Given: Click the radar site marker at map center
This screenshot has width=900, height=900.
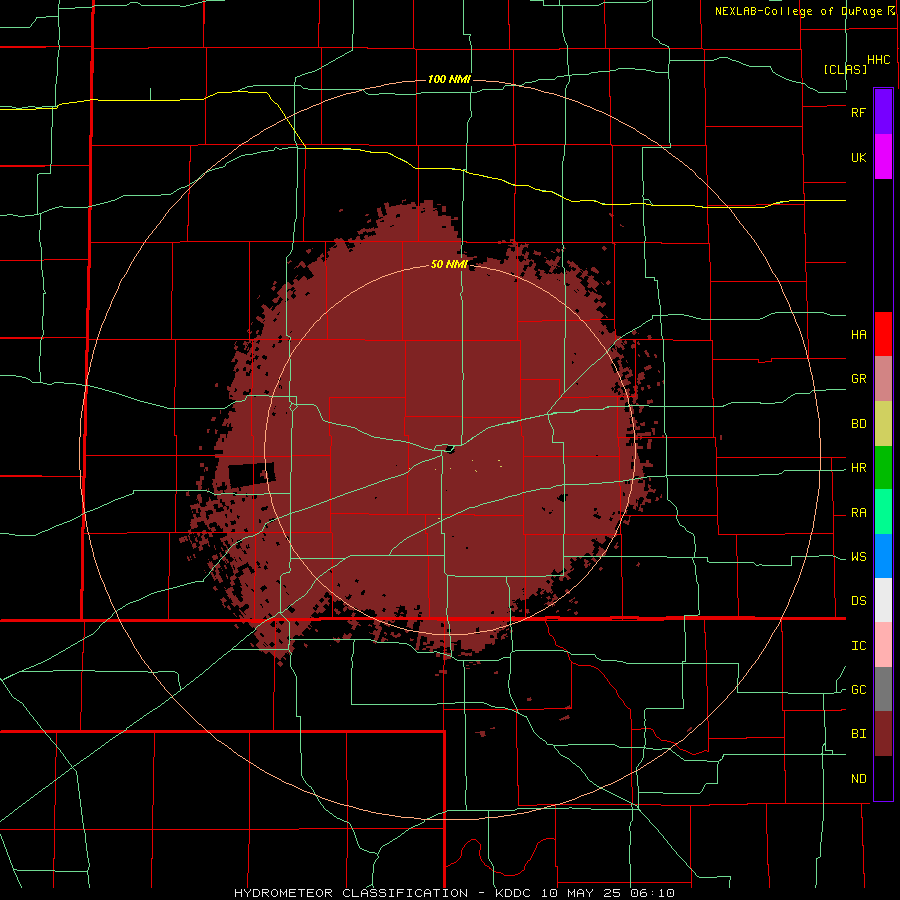Looking at the screenshot, I should 449,449.
